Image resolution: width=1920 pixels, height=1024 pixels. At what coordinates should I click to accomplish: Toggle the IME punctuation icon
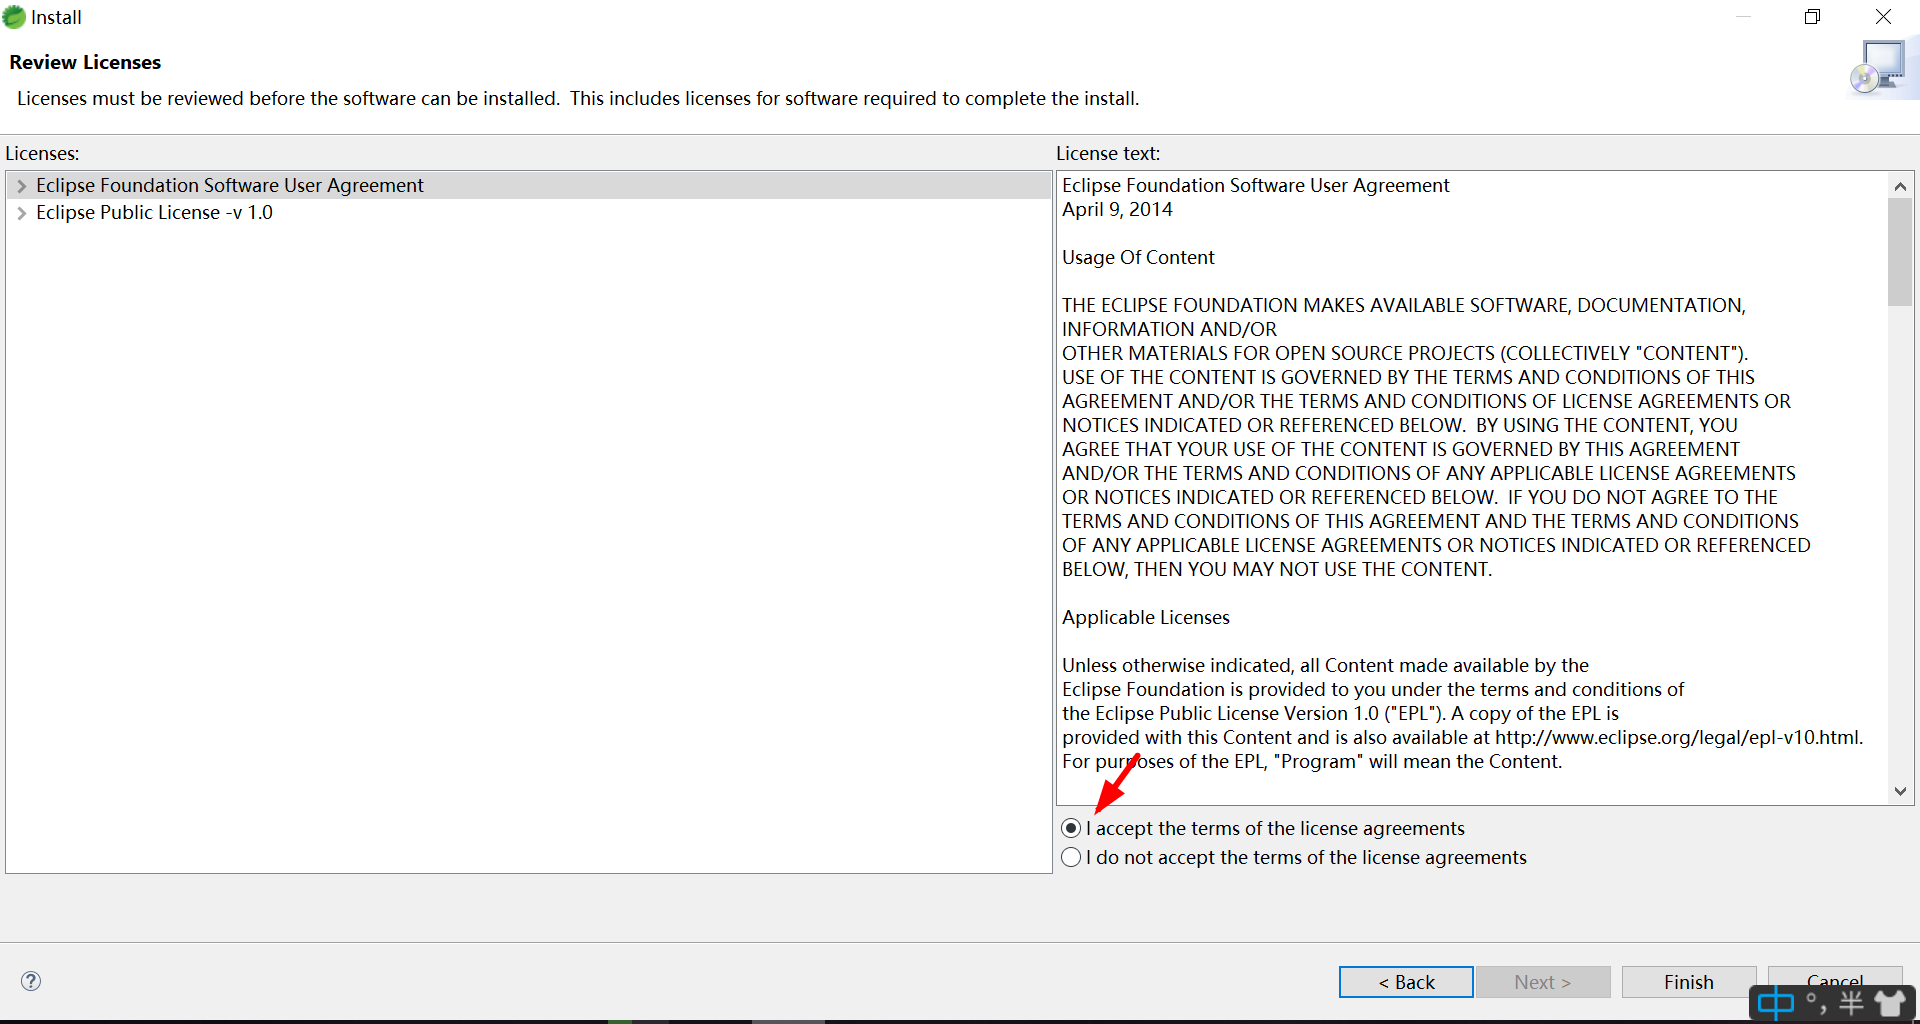point(1816,1003)
